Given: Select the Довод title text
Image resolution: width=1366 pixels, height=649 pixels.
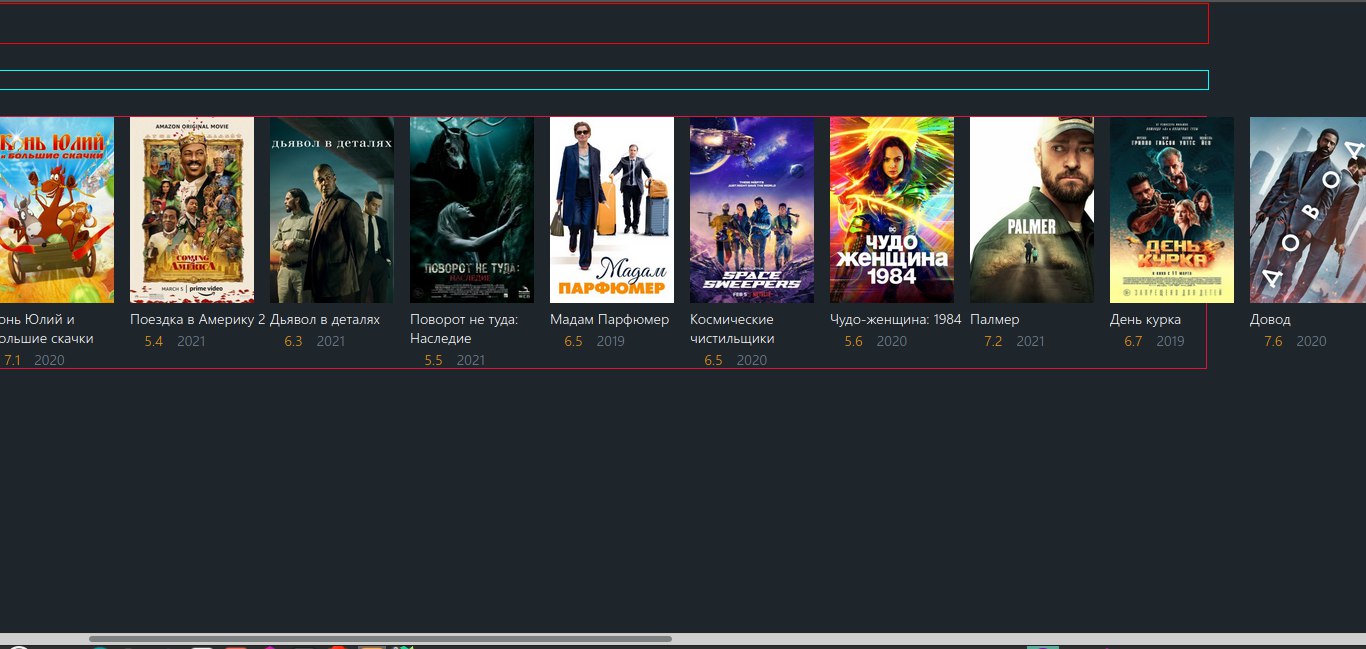Looking at the screenshot, I should 1270,320.
